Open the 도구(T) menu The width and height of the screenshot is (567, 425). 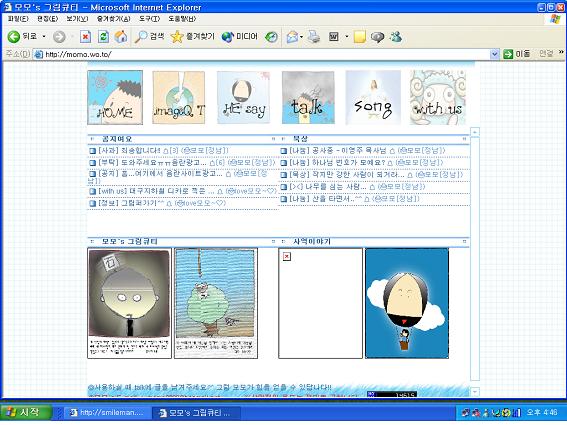tap(149, 19)
